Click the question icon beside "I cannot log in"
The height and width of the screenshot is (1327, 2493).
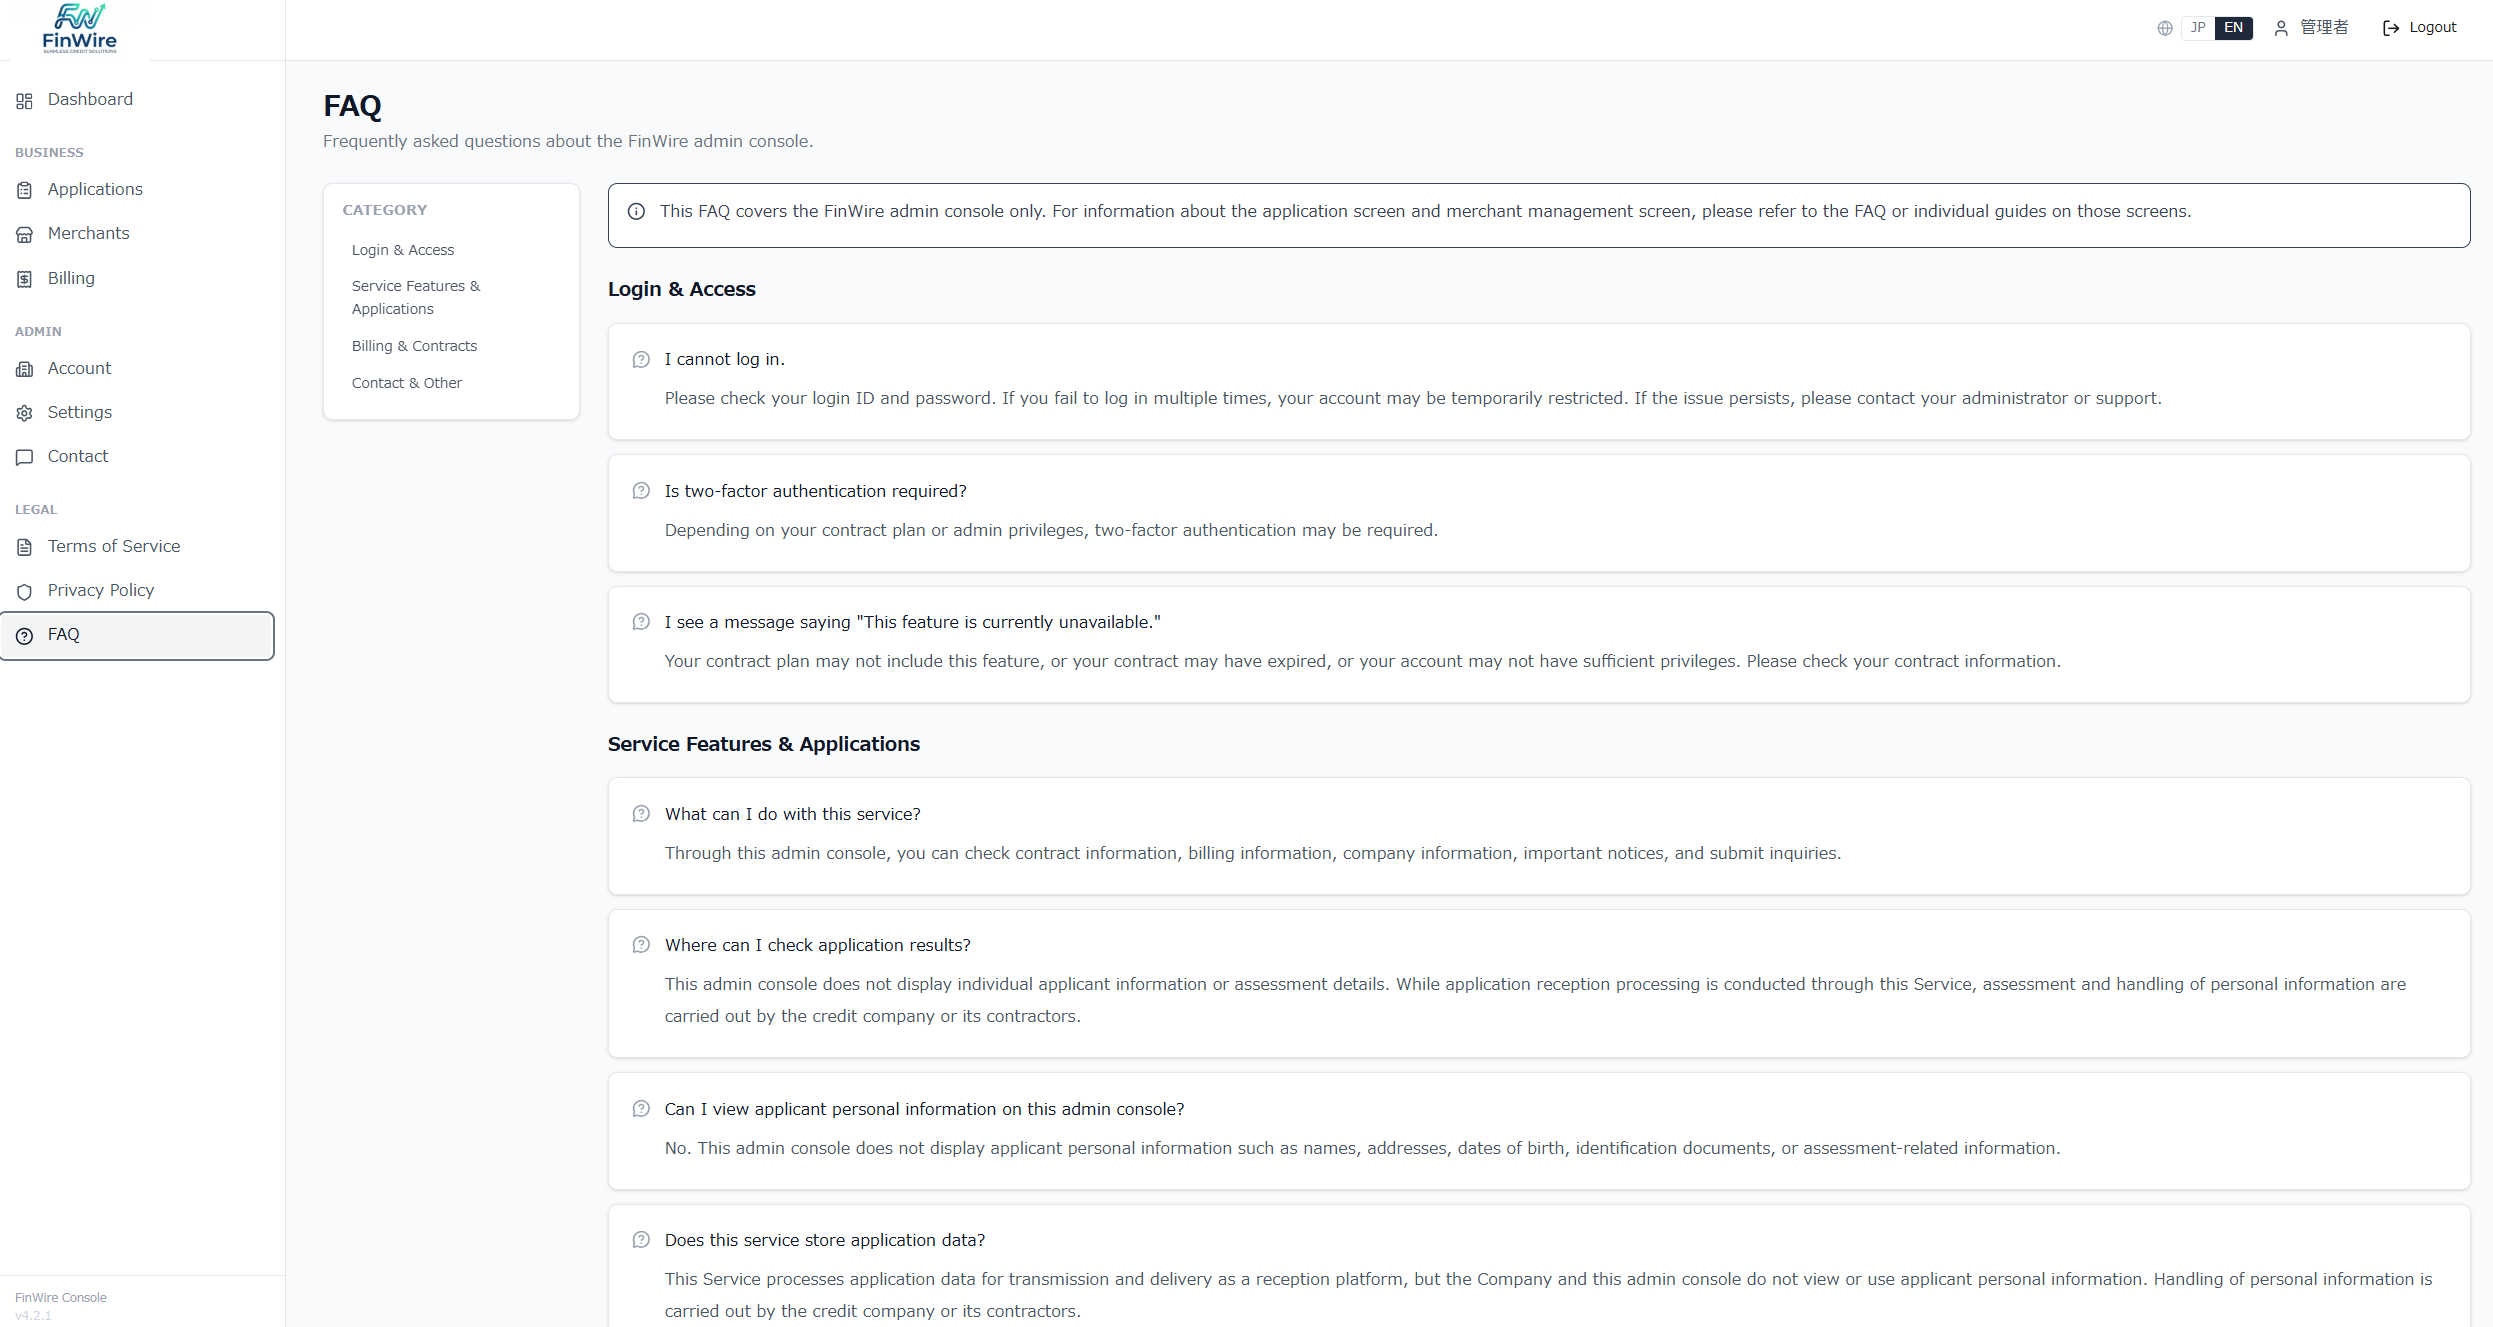(641, 360)
